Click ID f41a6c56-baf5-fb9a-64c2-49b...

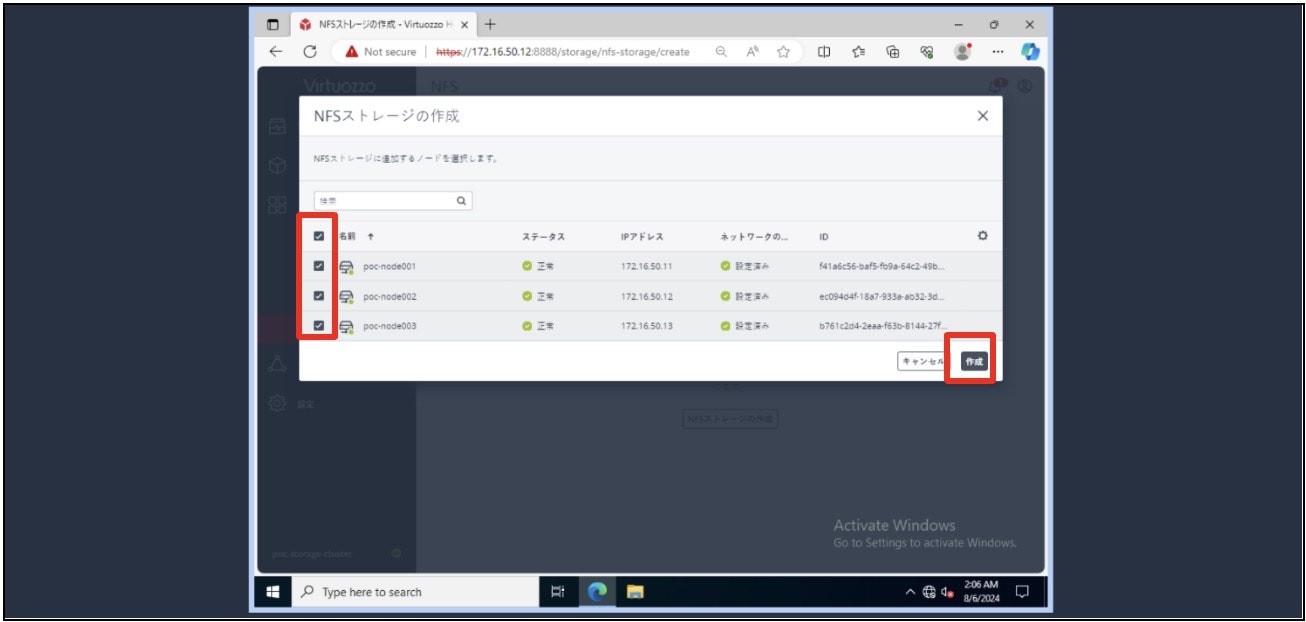click(x=881, y=267)
